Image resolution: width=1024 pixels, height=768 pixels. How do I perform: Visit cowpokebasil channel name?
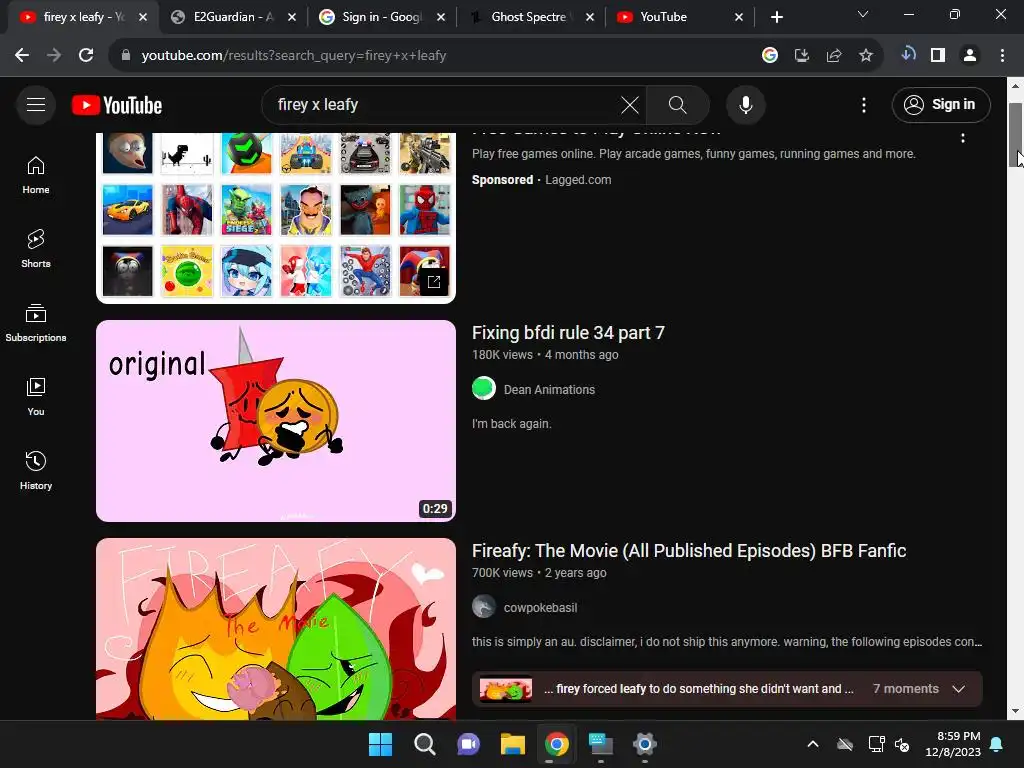coord(540,608)
